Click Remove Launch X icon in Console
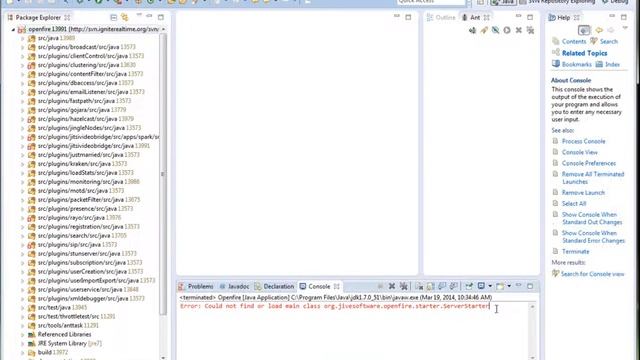Viewport: 640px width, 360px height. coord(392,286)
